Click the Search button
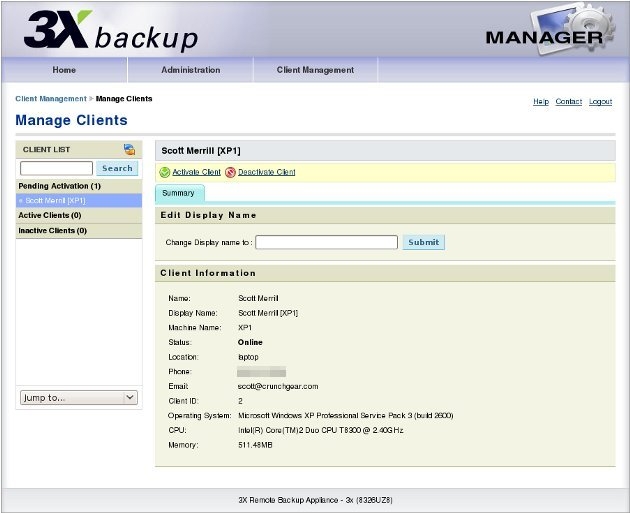This screenshot has height=513, width=630. pos(117,168)
